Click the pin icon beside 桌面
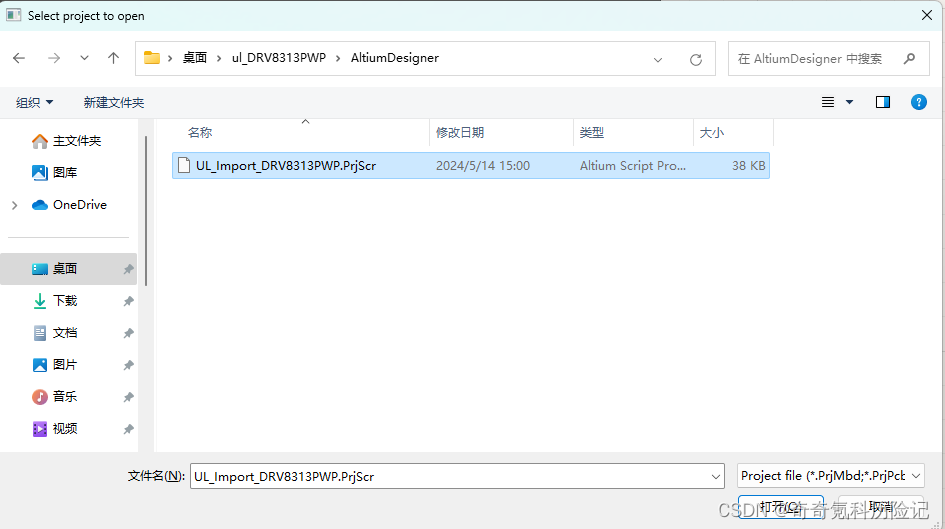Viewport: 945px width, 529px height. coord(128,269)
